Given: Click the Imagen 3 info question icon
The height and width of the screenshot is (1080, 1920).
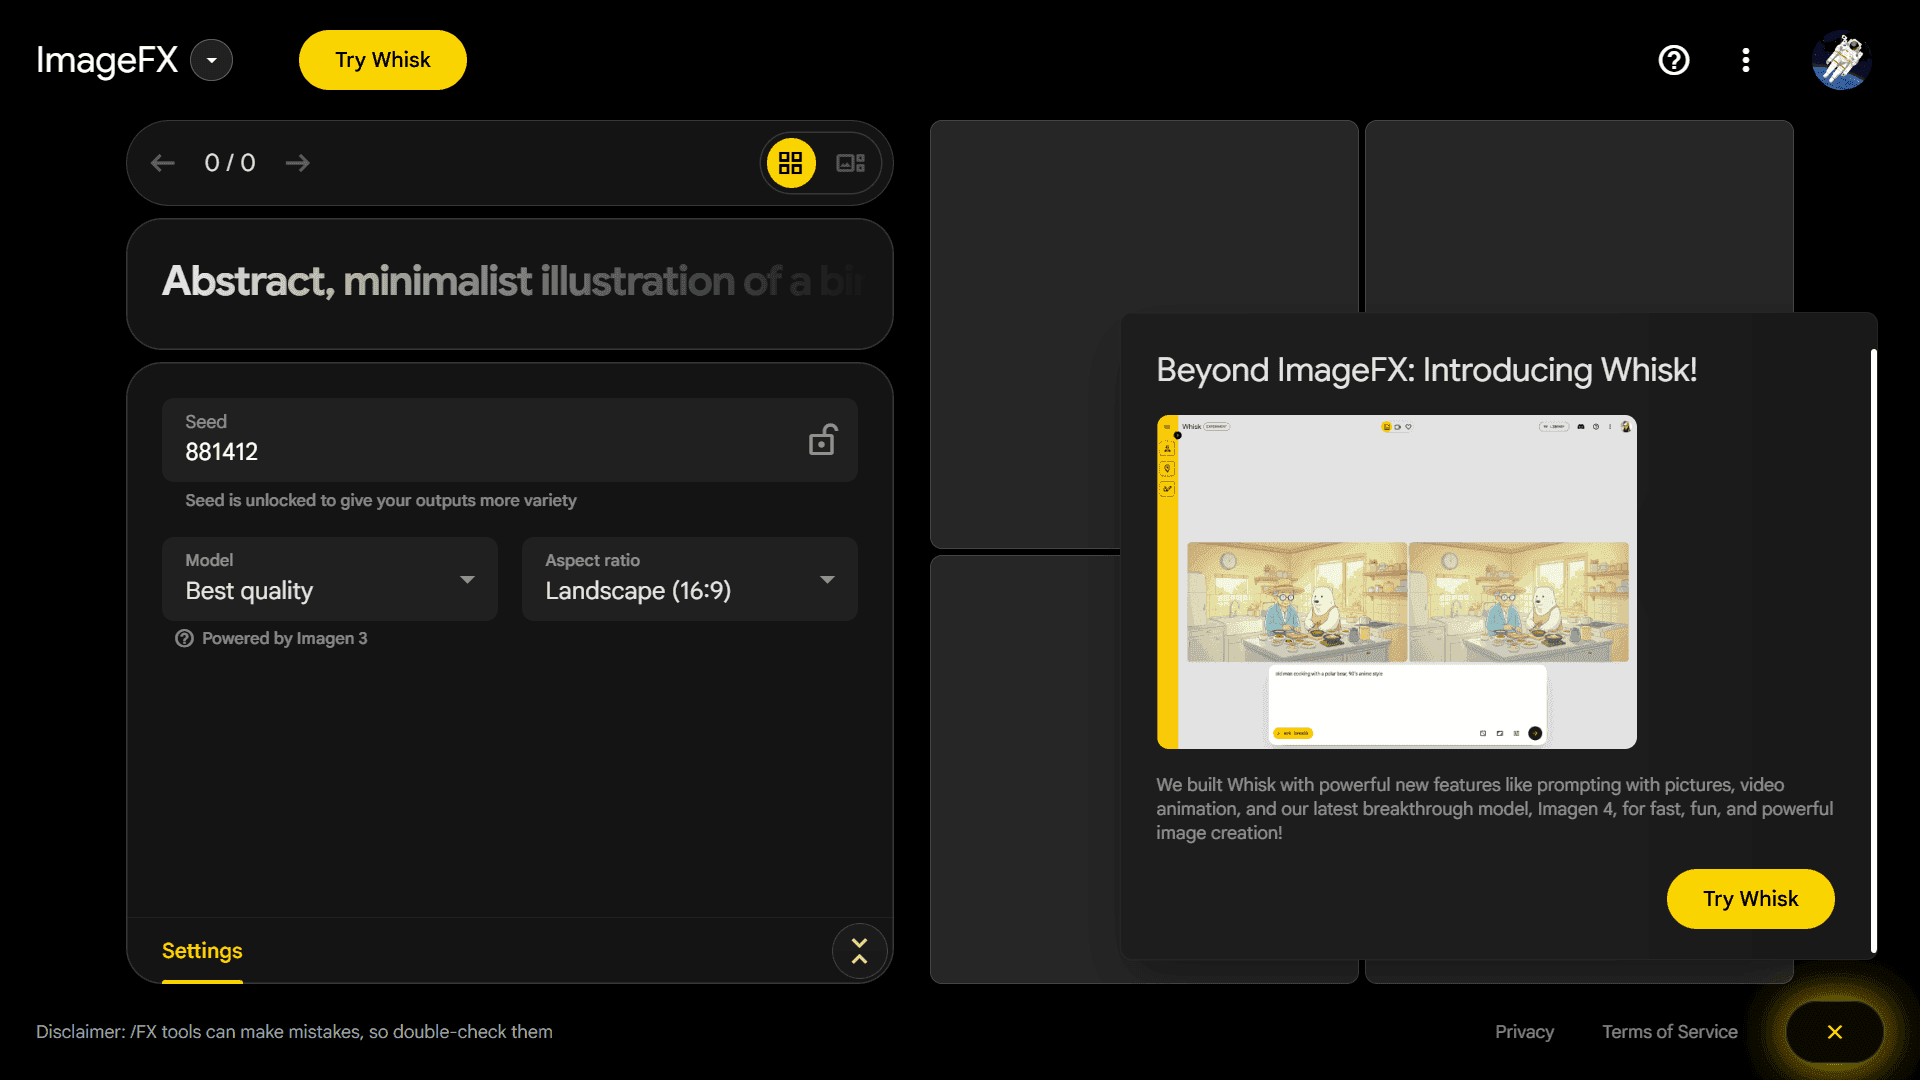Looking at the screenshot, I should coord(184,638).
